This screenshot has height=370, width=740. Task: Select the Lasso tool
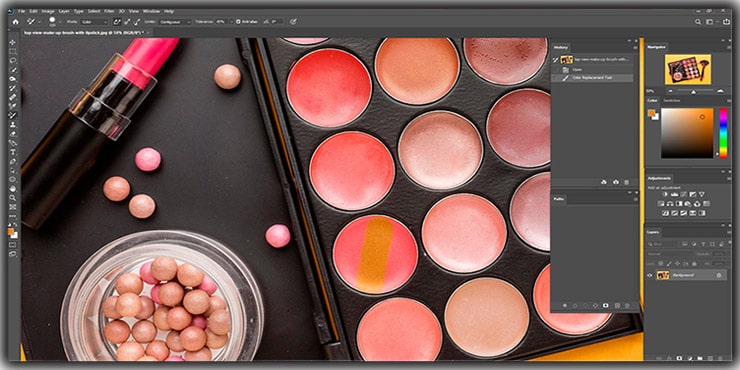[13, 60]
